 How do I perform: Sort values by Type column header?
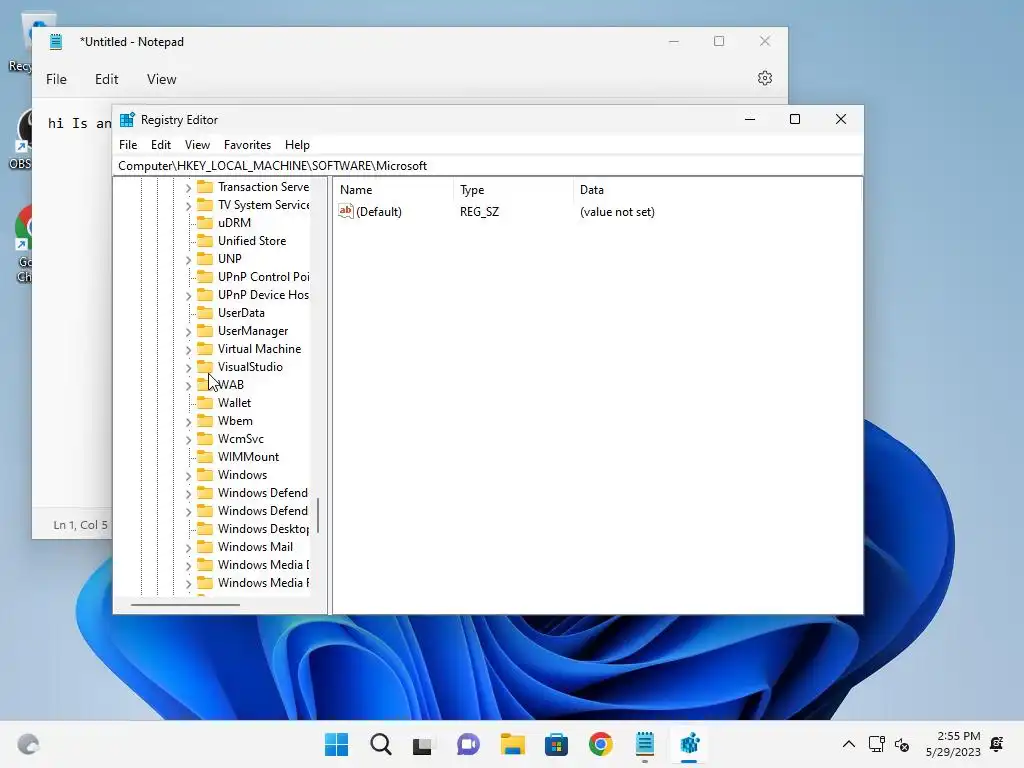click(x=513, y=190)
